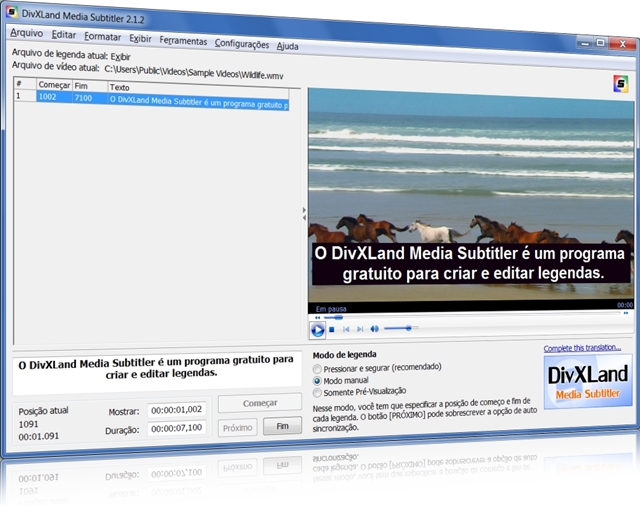Click the video seek bar
Image resolution: width=640 pixels, height=506 pixels.
(472, 314)
